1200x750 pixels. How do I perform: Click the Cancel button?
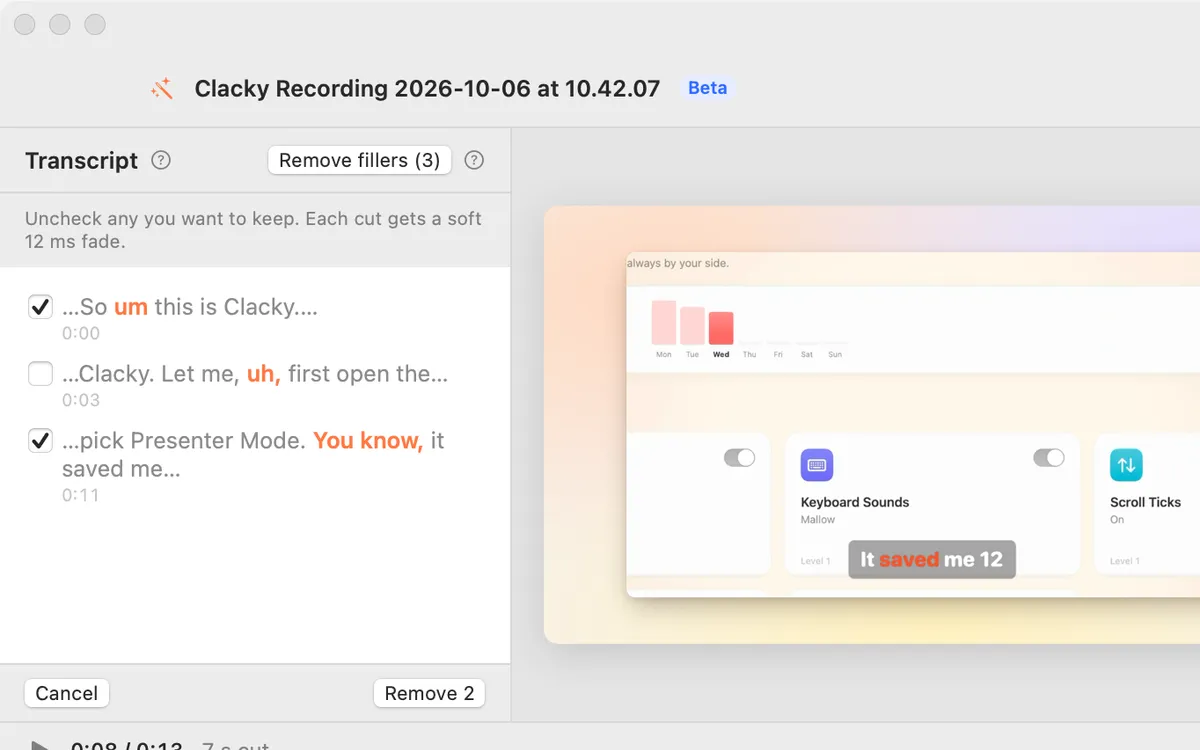tap(67, 693)
